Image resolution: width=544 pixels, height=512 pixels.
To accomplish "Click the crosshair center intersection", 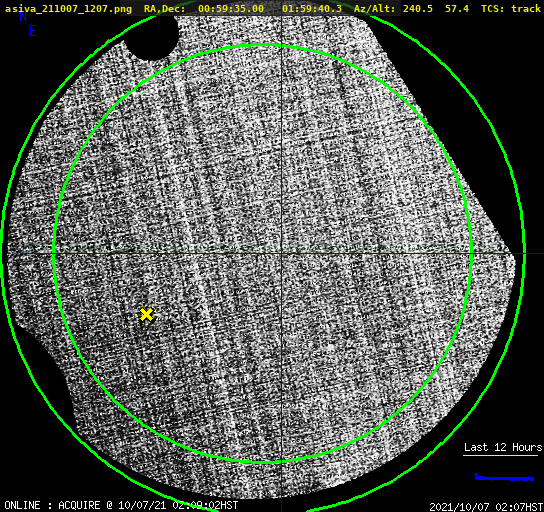I will click(x=281, y=254).
